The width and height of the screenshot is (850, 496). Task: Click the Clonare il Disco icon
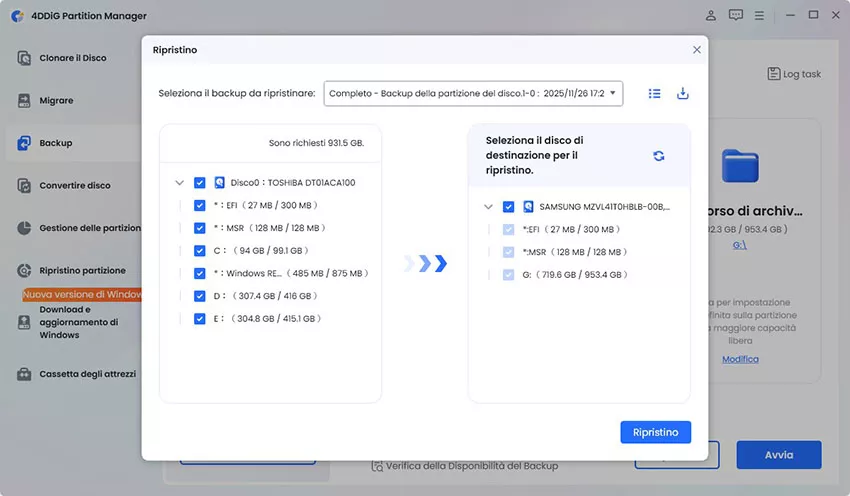click(24, 58)
